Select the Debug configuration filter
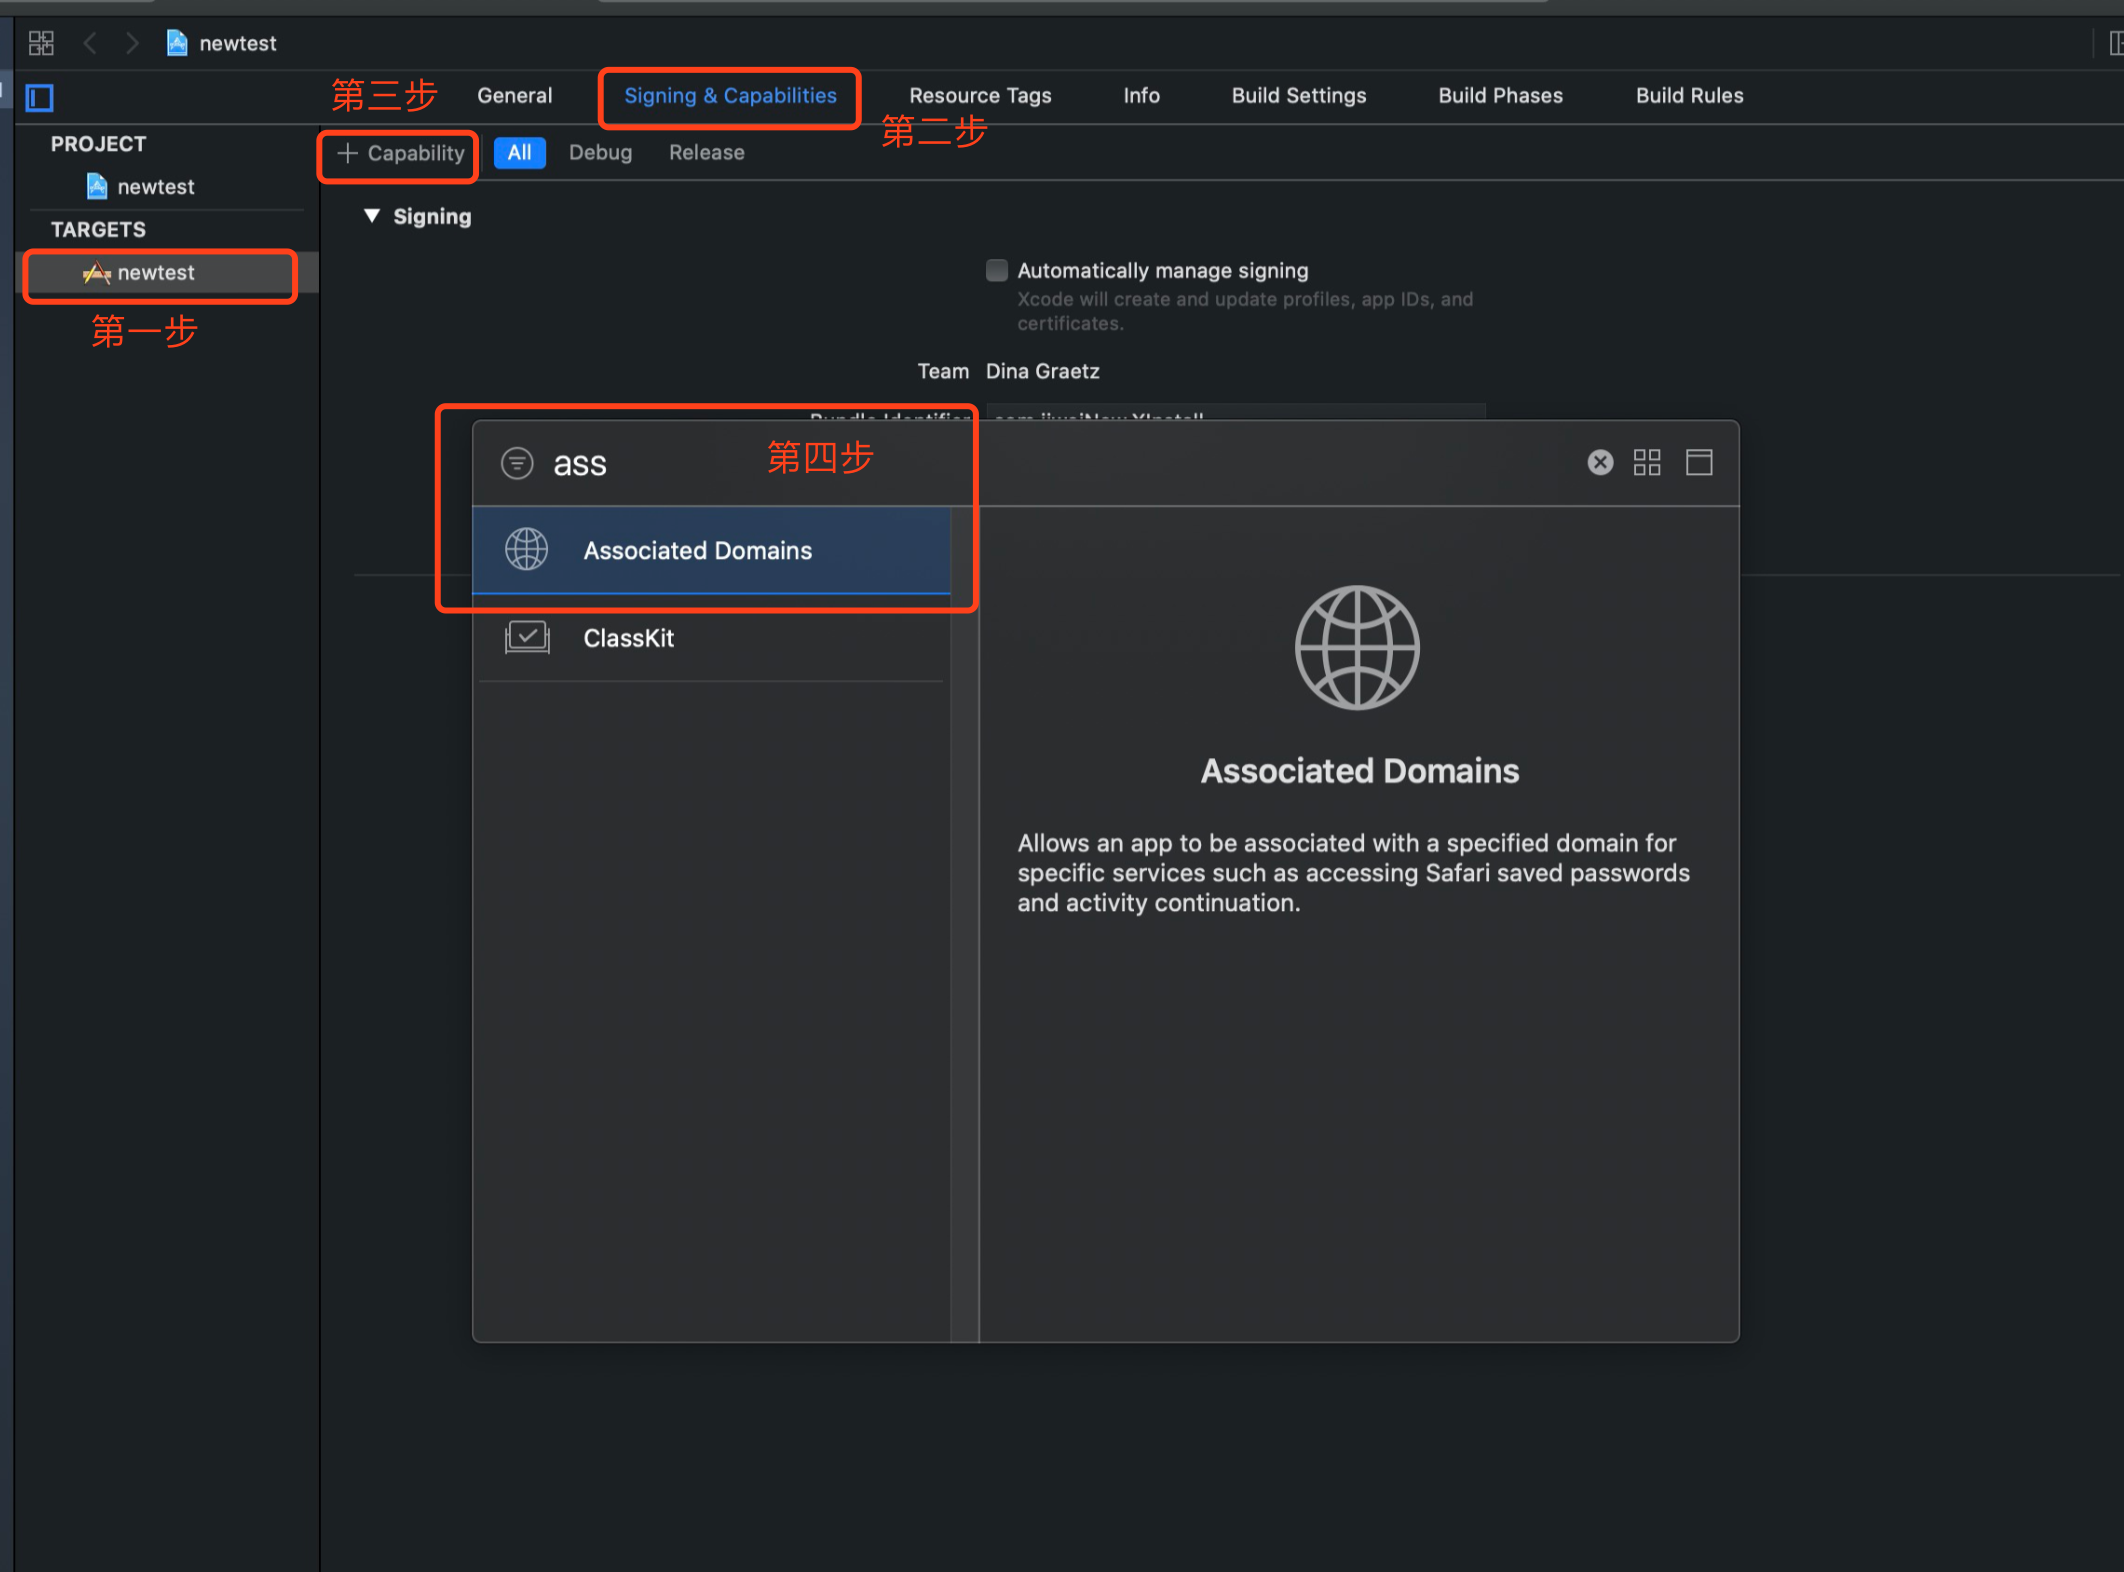 point(600,153)
